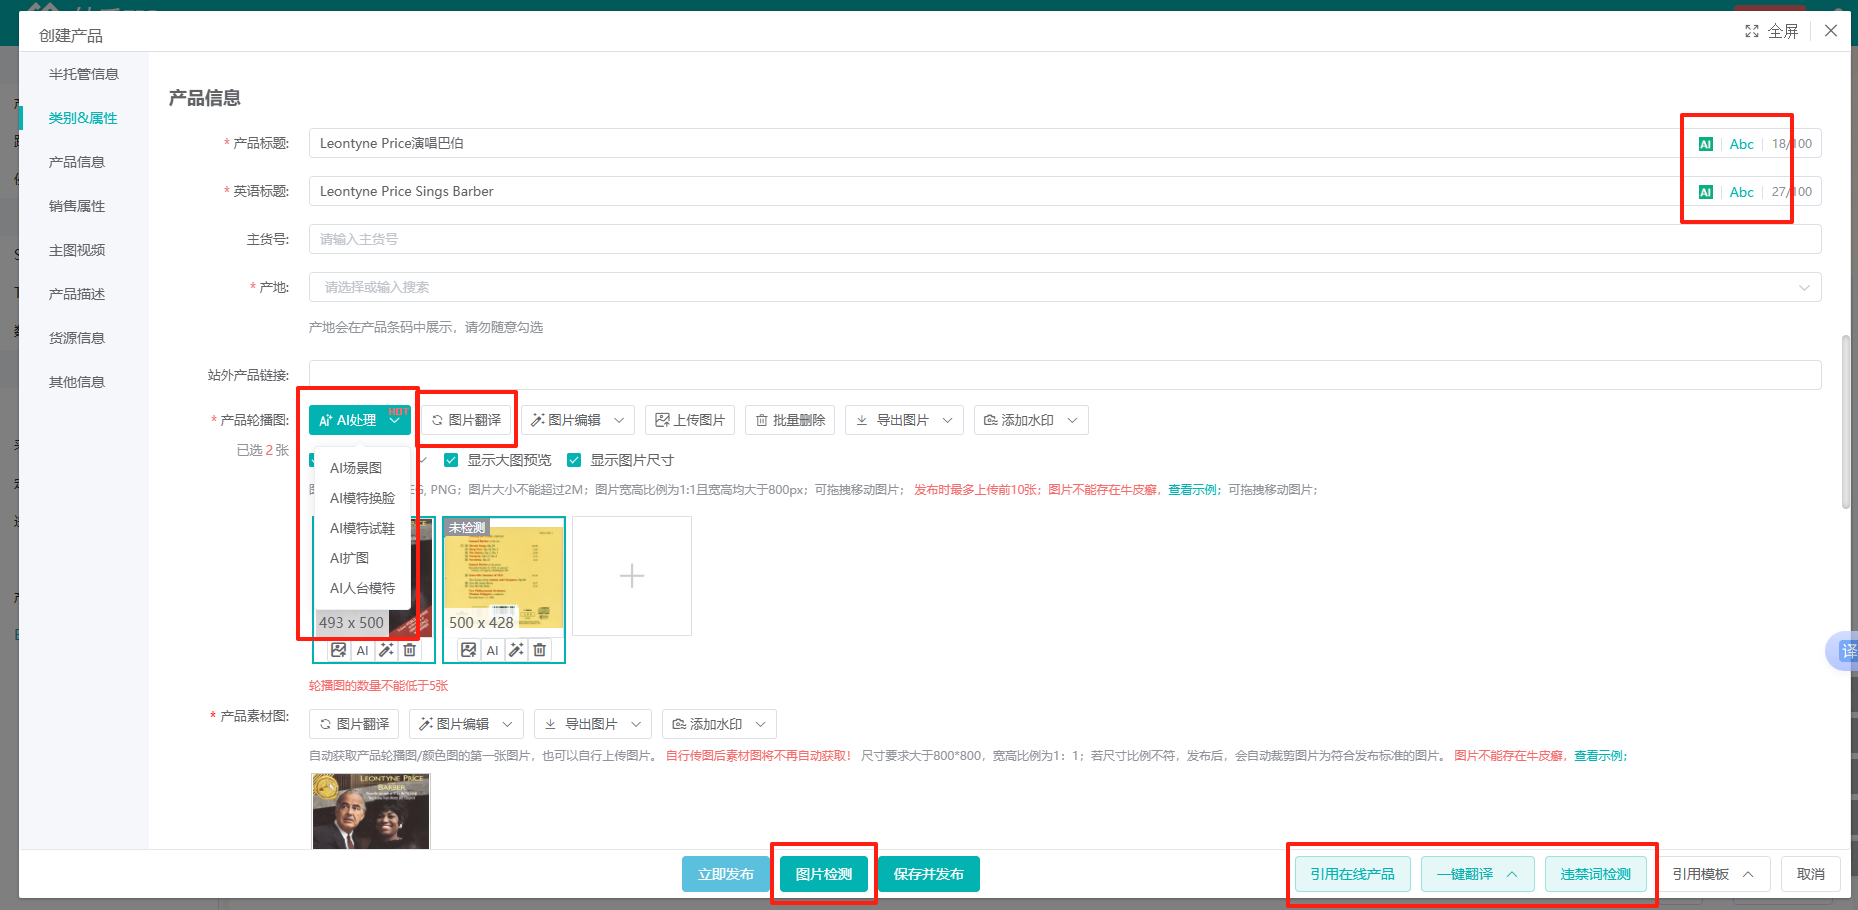Screen dimensions: 1858x910
Task: Open the 产地 origin dropdown
Action: (x=1064, y=287)
